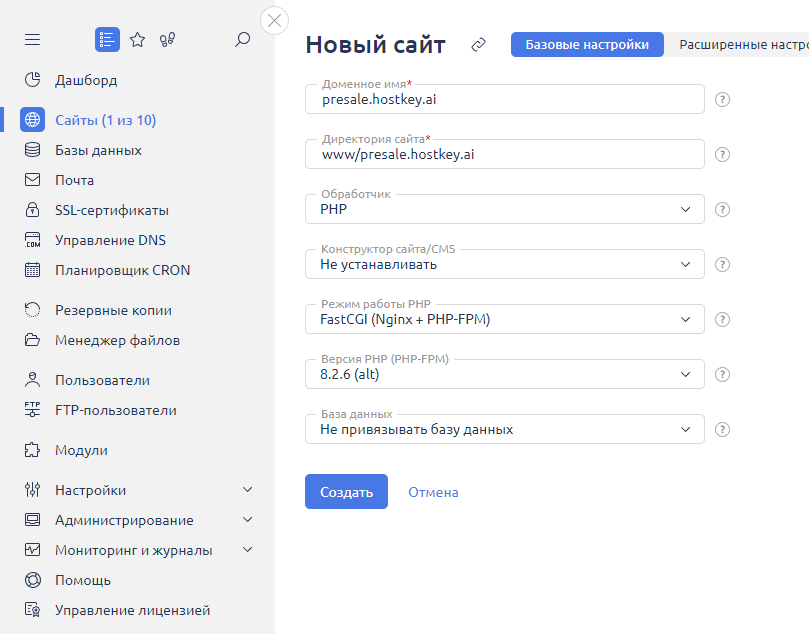
Task: Open SSL-сертификаты menu item
Action: point(112,210)
